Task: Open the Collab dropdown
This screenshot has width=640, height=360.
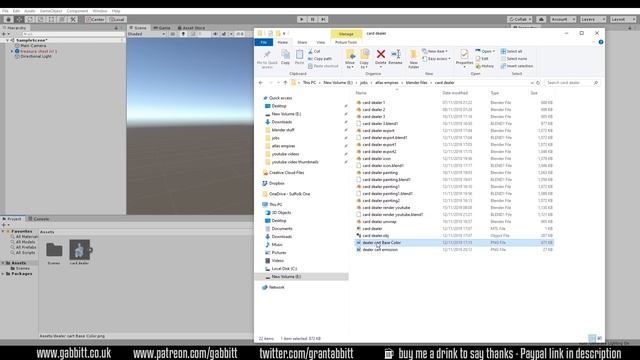Action: click(520, 19)
